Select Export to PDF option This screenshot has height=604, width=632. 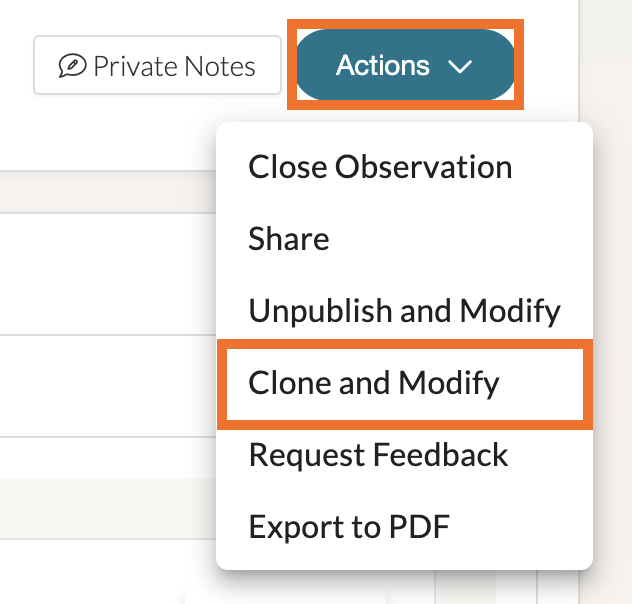[349, 526]
